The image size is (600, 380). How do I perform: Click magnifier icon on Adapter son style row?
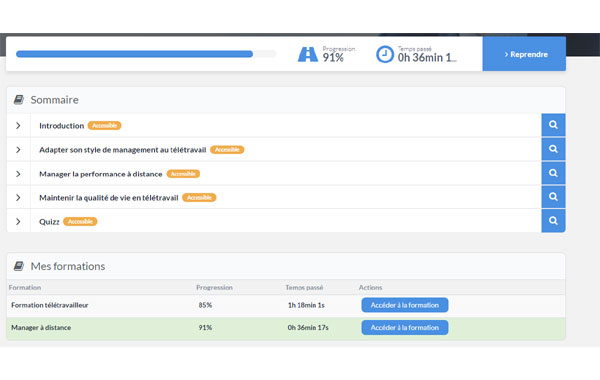[553, 149]
